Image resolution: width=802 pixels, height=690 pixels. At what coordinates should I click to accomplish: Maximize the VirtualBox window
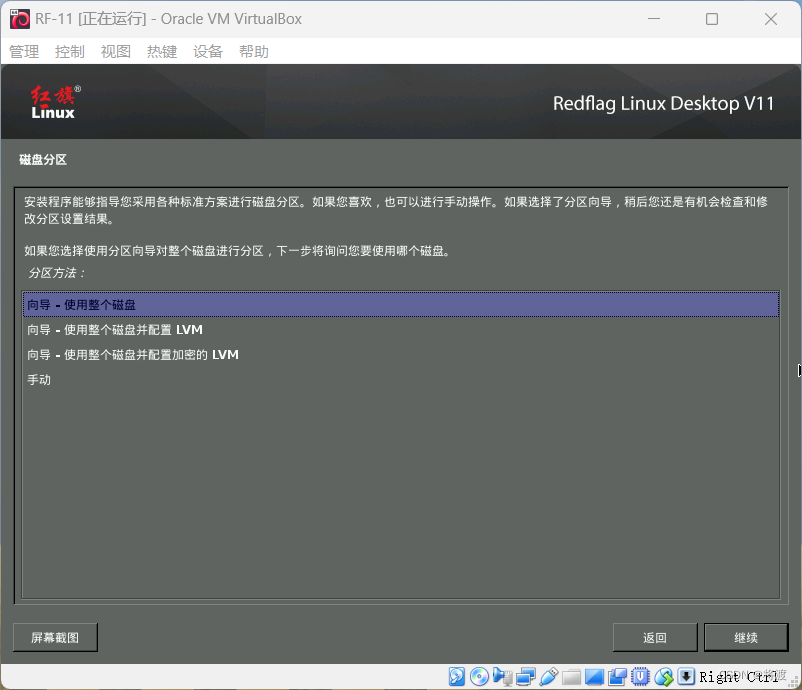[x=712, y=19]
